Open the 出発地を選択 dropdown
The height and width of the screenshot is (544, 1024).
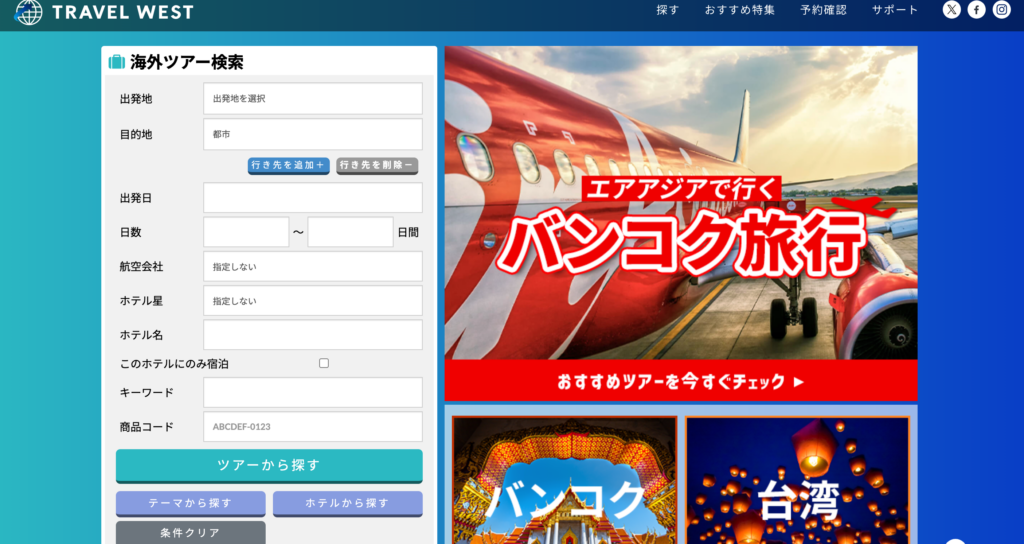312,99
